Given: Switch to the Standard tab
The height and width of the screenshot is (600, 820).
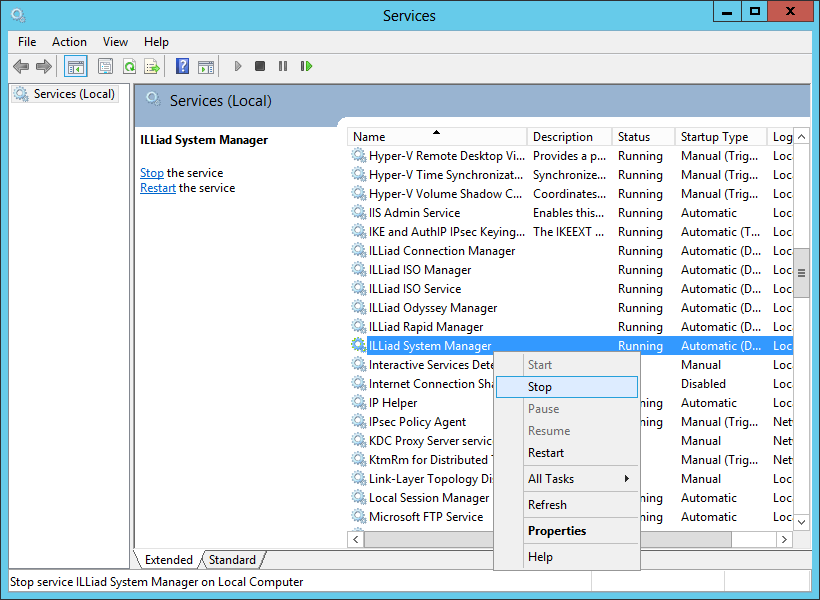Looking at the screenshot, I should [232, 560].
